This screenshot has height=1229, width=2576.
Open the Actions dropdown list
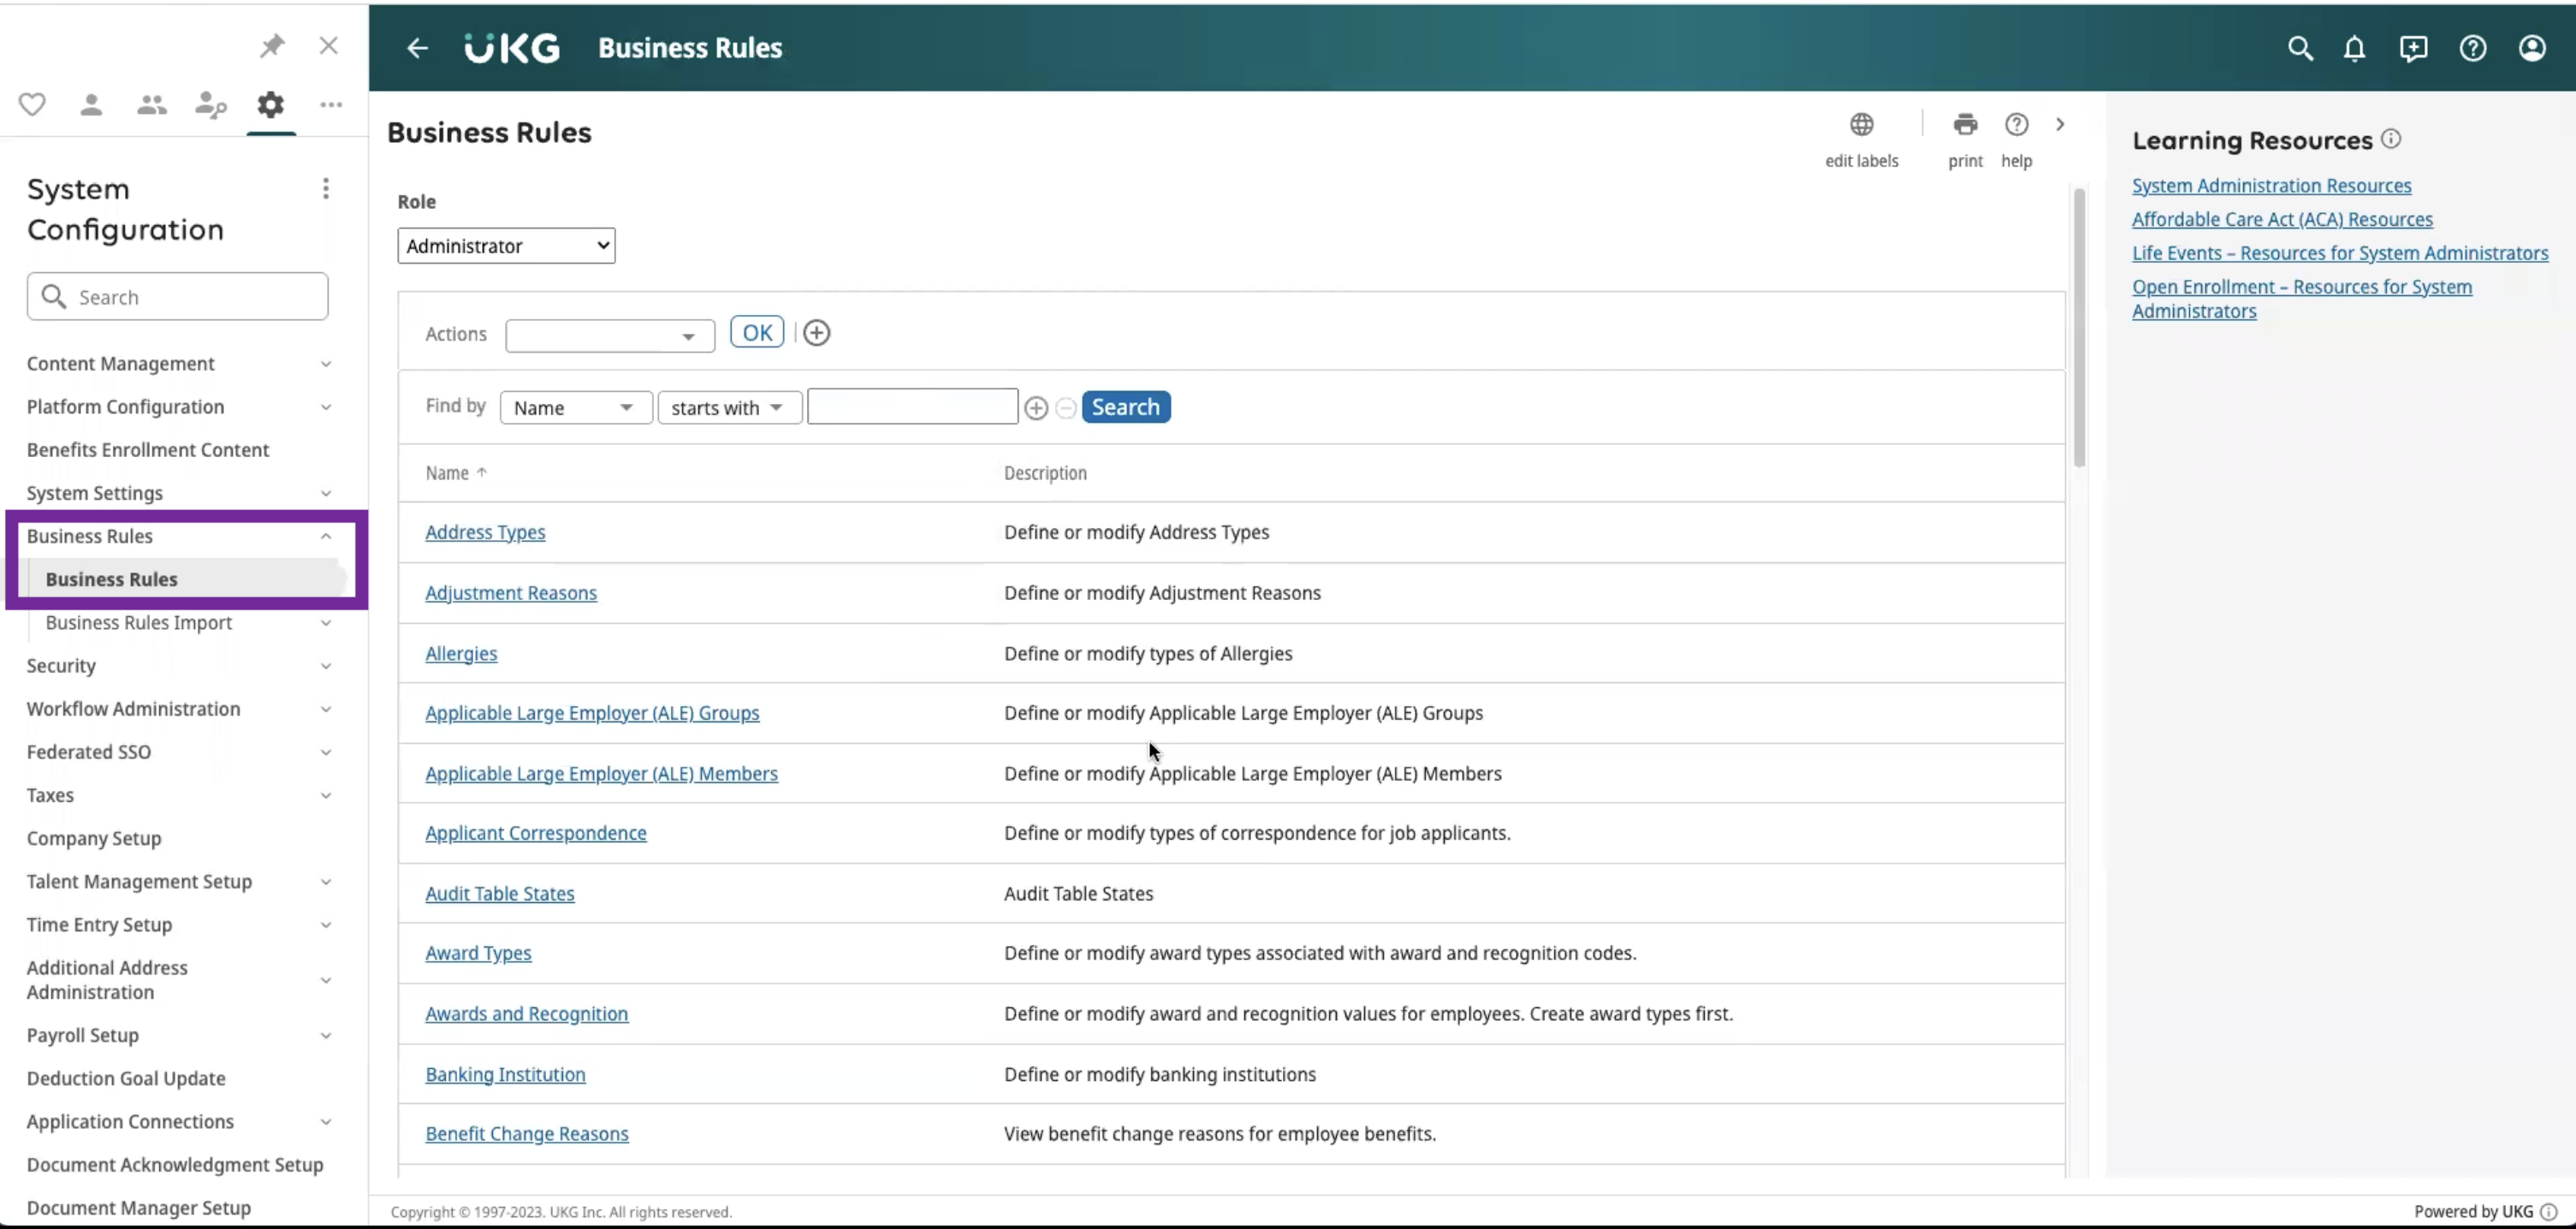click(x=610, y=336)
